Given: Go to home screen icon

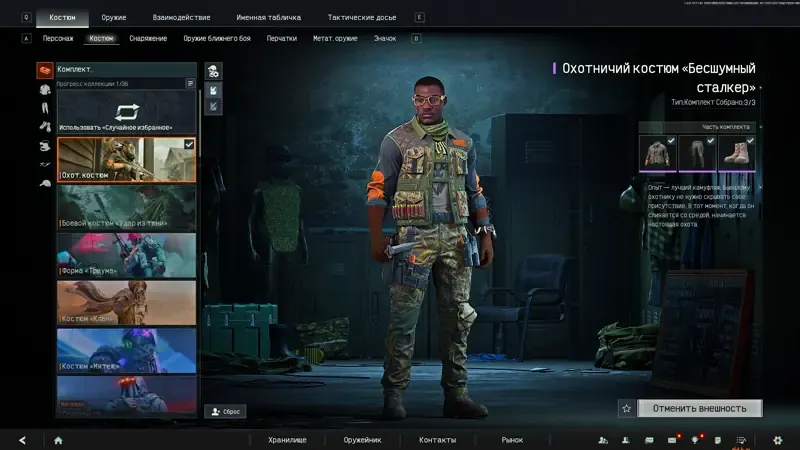Looking at the screenshot, I should pos(58,440).
